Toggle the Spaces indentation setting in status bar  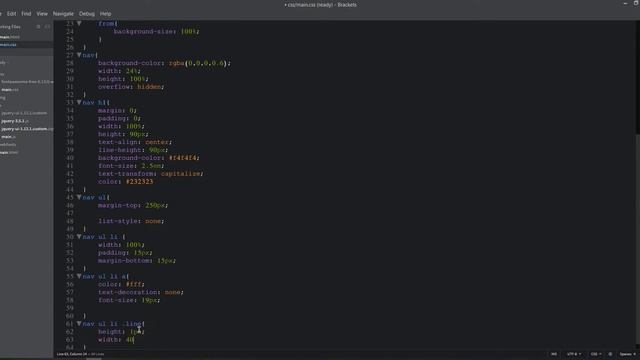[x=628, y=354]
